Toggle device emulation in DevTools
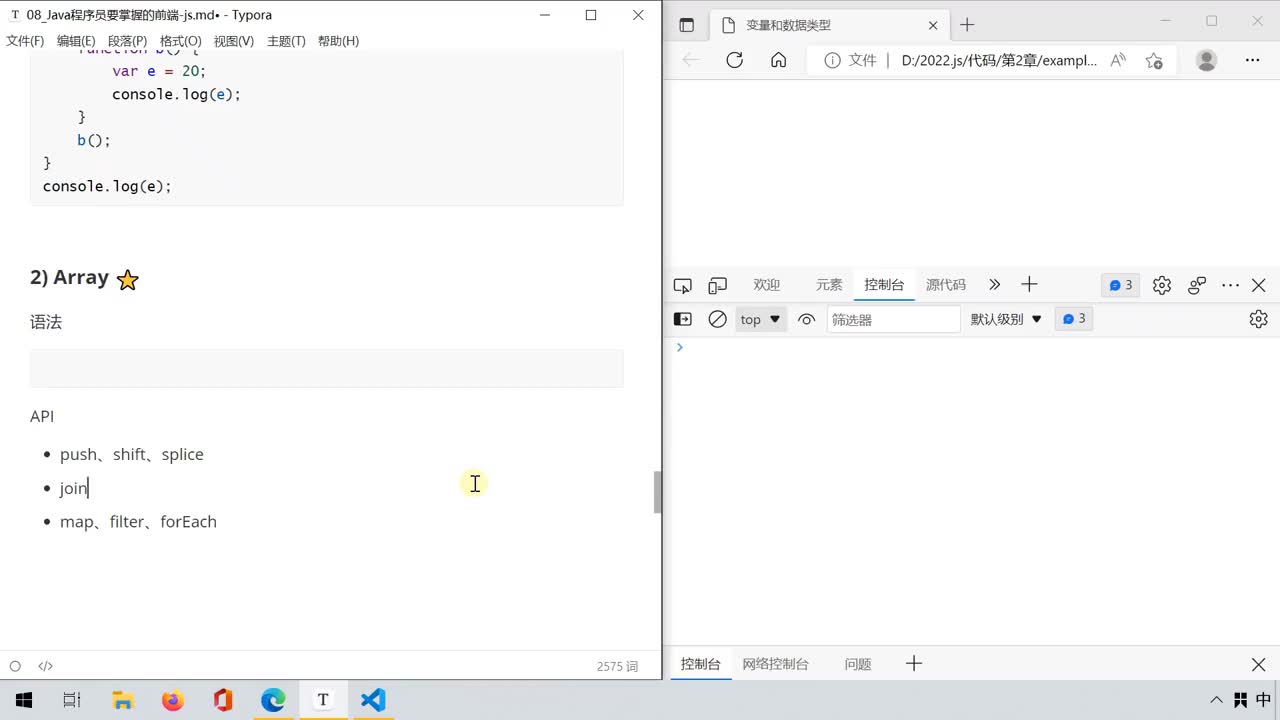The height and width of the screenshot is (720, 1280). pyautogui.click(x=718, y=285)
